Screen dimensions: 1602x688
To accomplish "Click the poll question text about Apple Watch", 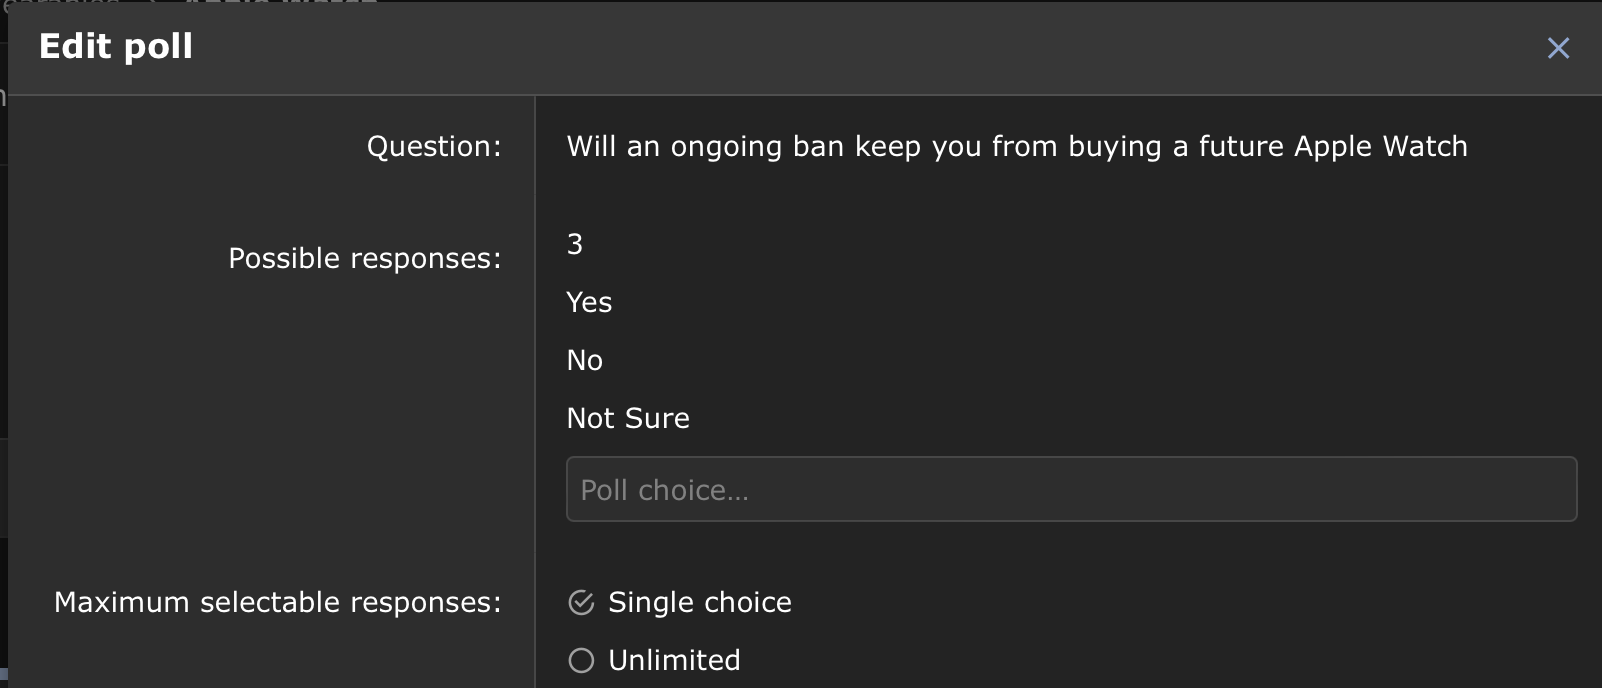I will (1016, 146).
